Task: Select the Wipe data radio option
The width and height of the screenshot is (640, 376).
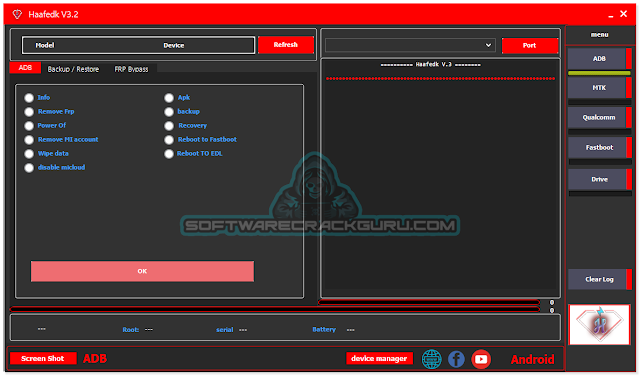Action: (29, 154)
